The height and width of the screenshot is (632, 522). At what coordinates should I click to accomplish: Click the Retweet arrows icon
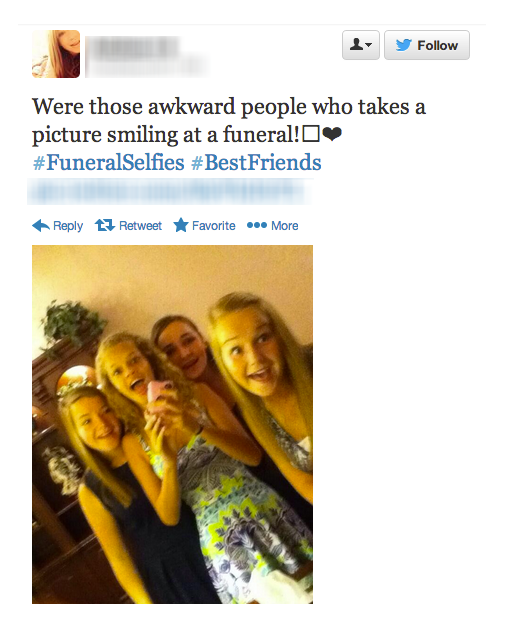point(105,225)
